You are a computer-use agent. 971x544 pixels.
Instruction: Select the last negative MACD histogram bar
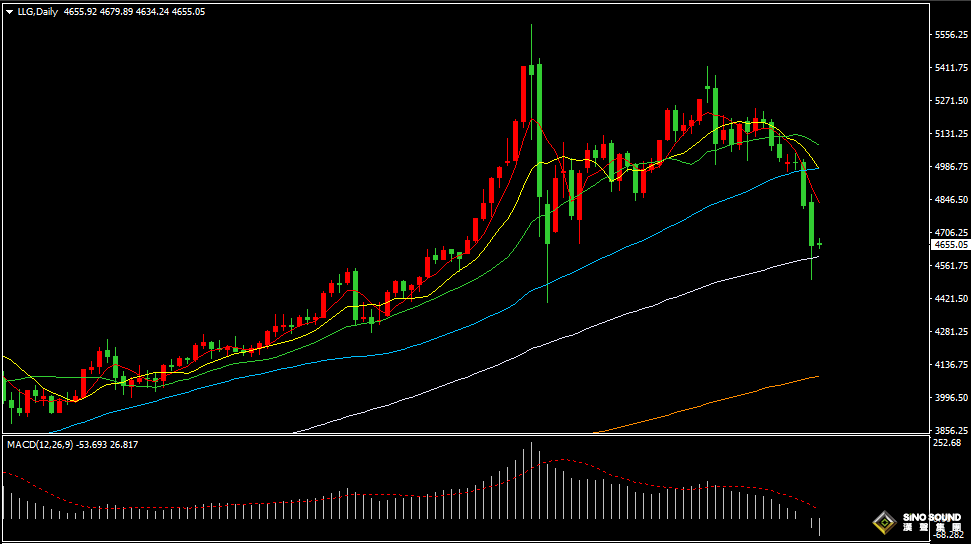(820, 526)
